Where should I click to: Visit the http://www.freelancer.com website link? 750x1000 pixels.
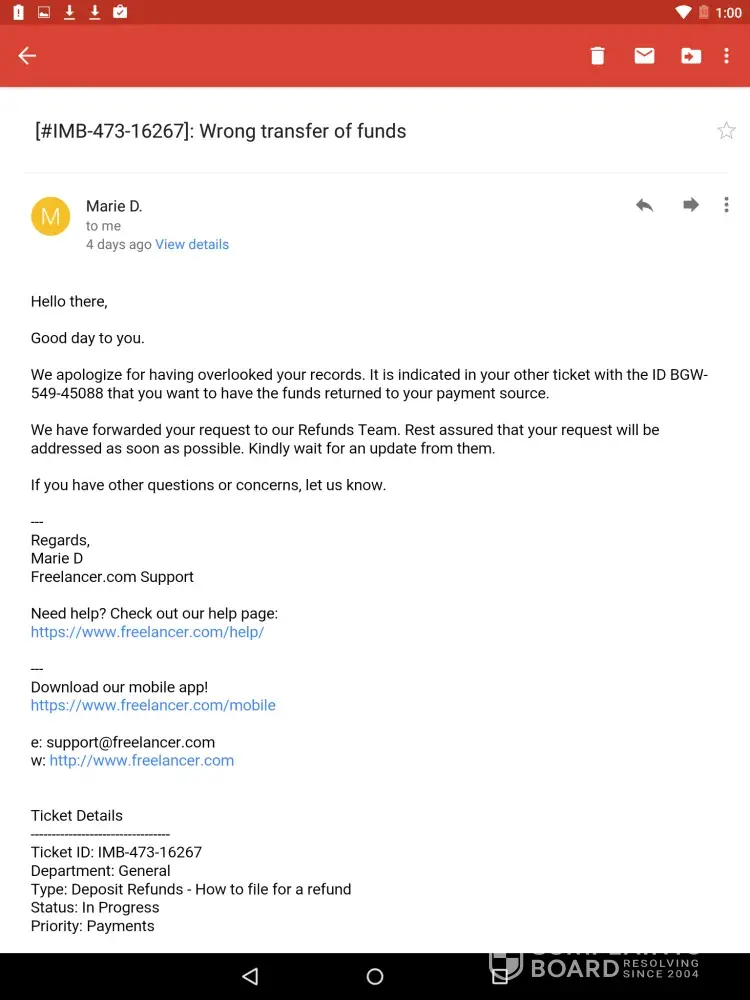tap(142, 760)
